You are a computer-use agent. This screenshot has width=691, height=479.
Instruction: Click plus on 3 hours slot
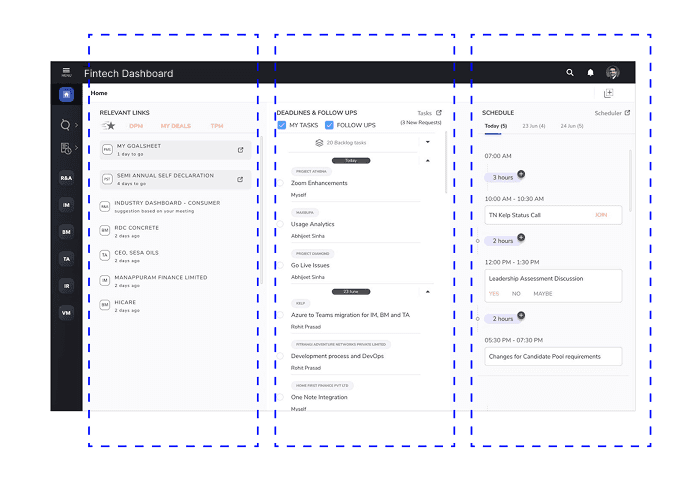(521, 174)
